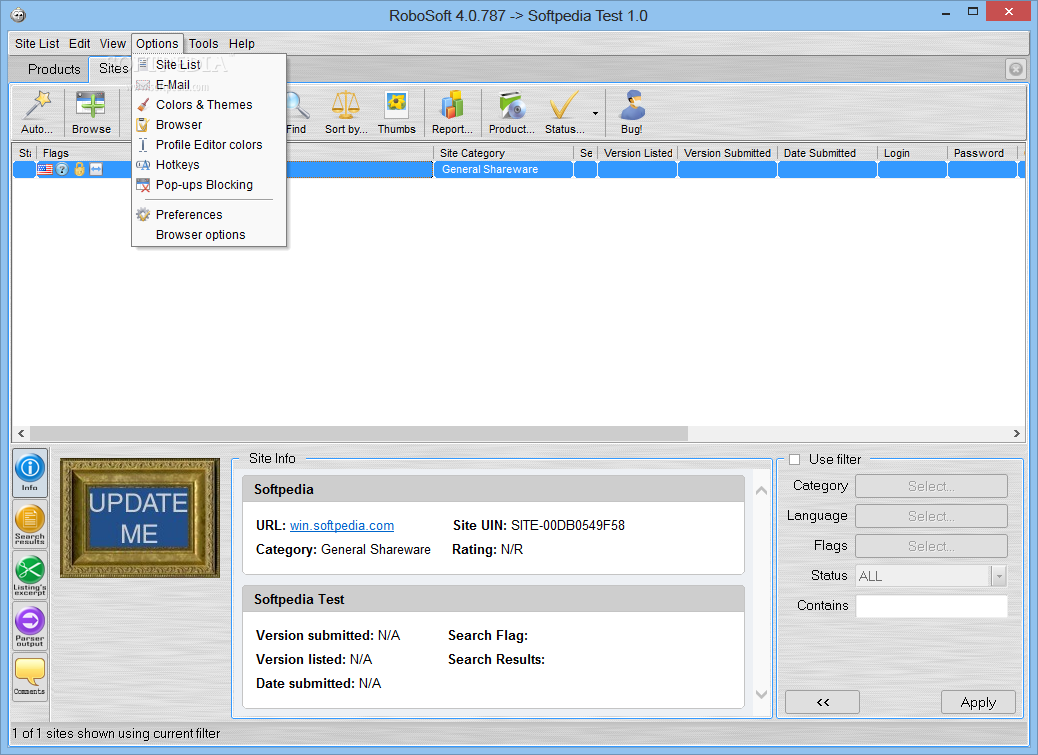Show the Parser output side panel
Image resolution: width=1038 pixels, height=755 pixels.
tap(30, 626)
